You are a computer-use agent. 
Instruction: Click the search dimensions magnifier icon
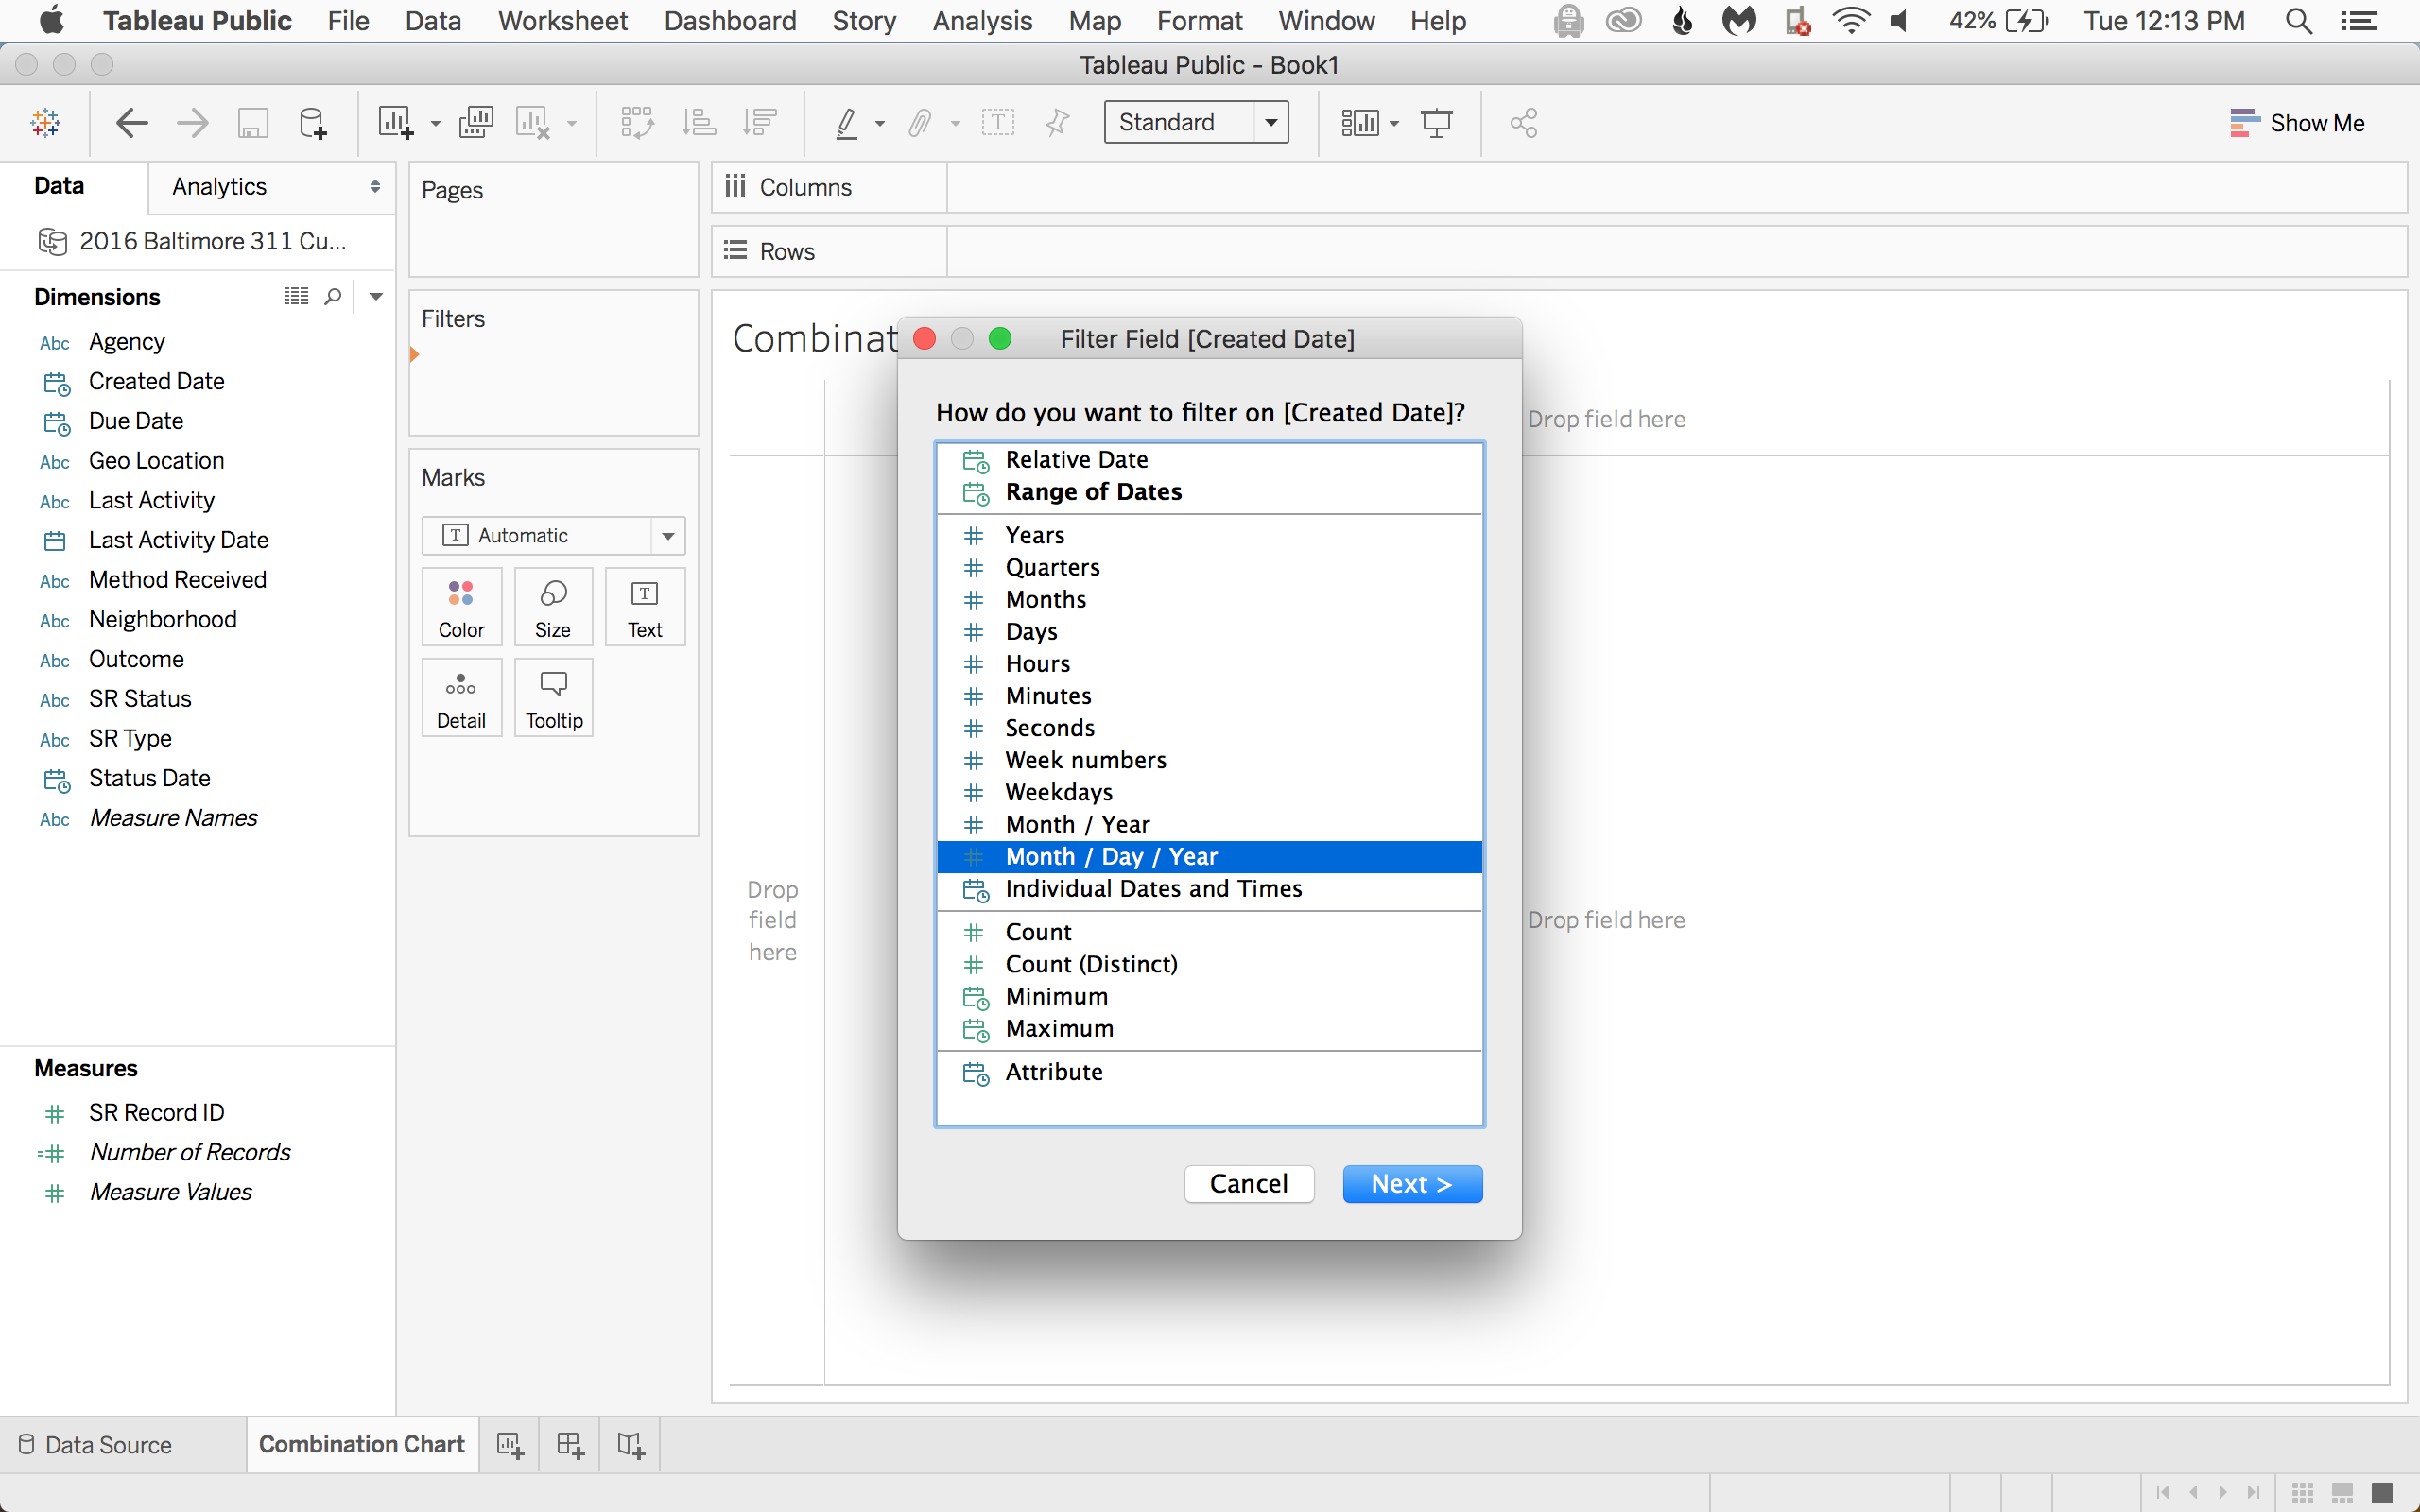(333, 296)
